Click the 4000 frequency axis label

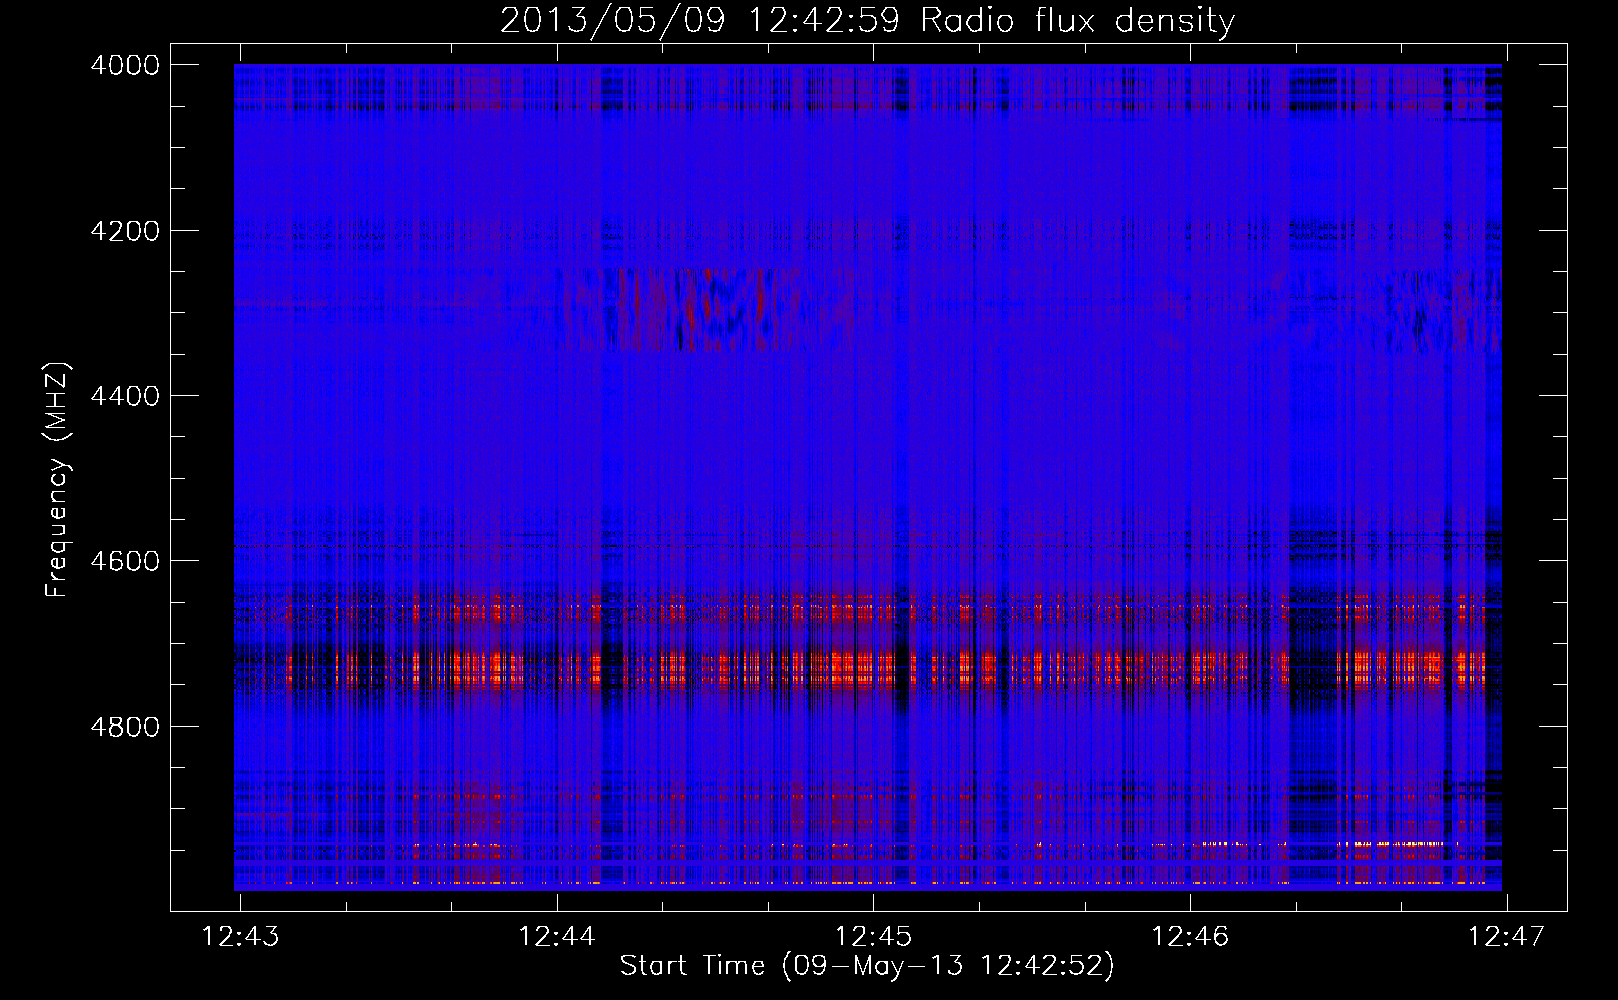[x=124, y=65]
